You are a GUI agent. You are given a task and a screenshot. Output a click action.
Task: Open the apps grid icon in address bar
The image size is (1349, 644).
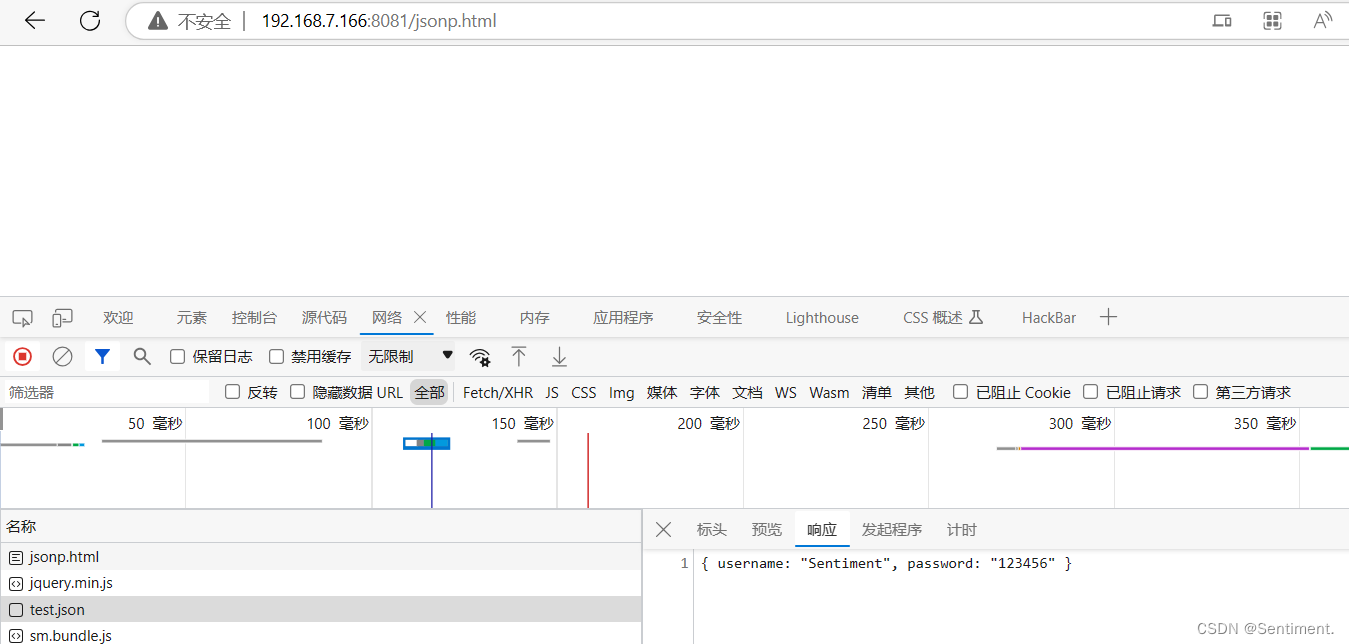point(1272,21)
